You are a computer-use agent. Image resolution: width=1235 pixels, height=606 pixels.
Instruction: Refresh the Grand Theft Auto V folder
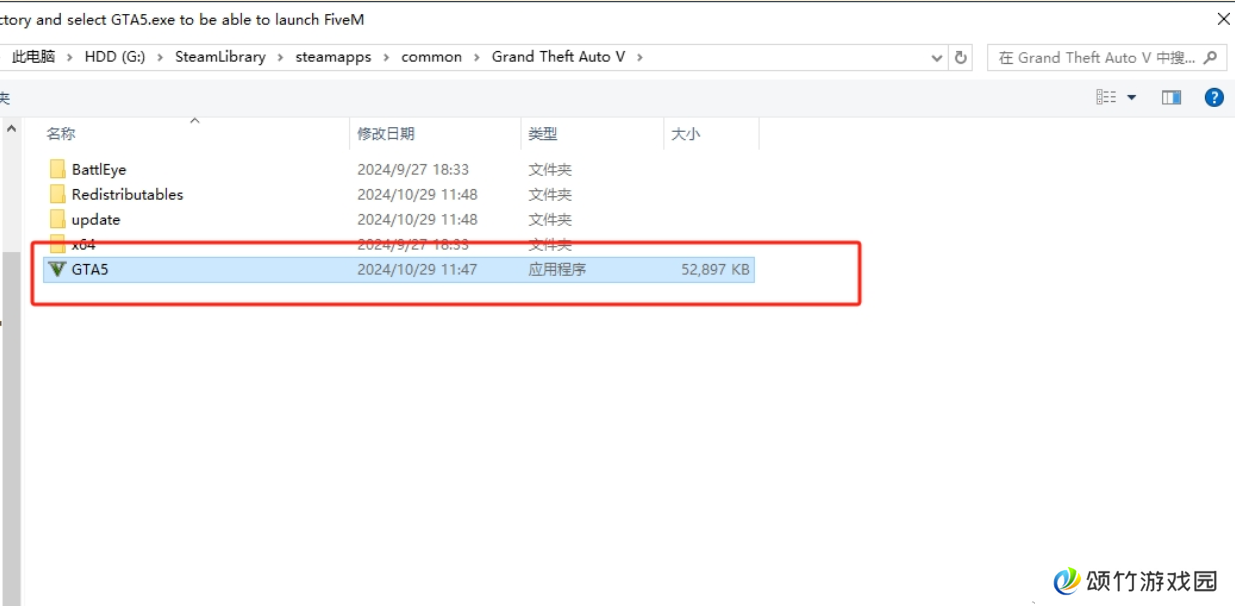click(961, 57)
